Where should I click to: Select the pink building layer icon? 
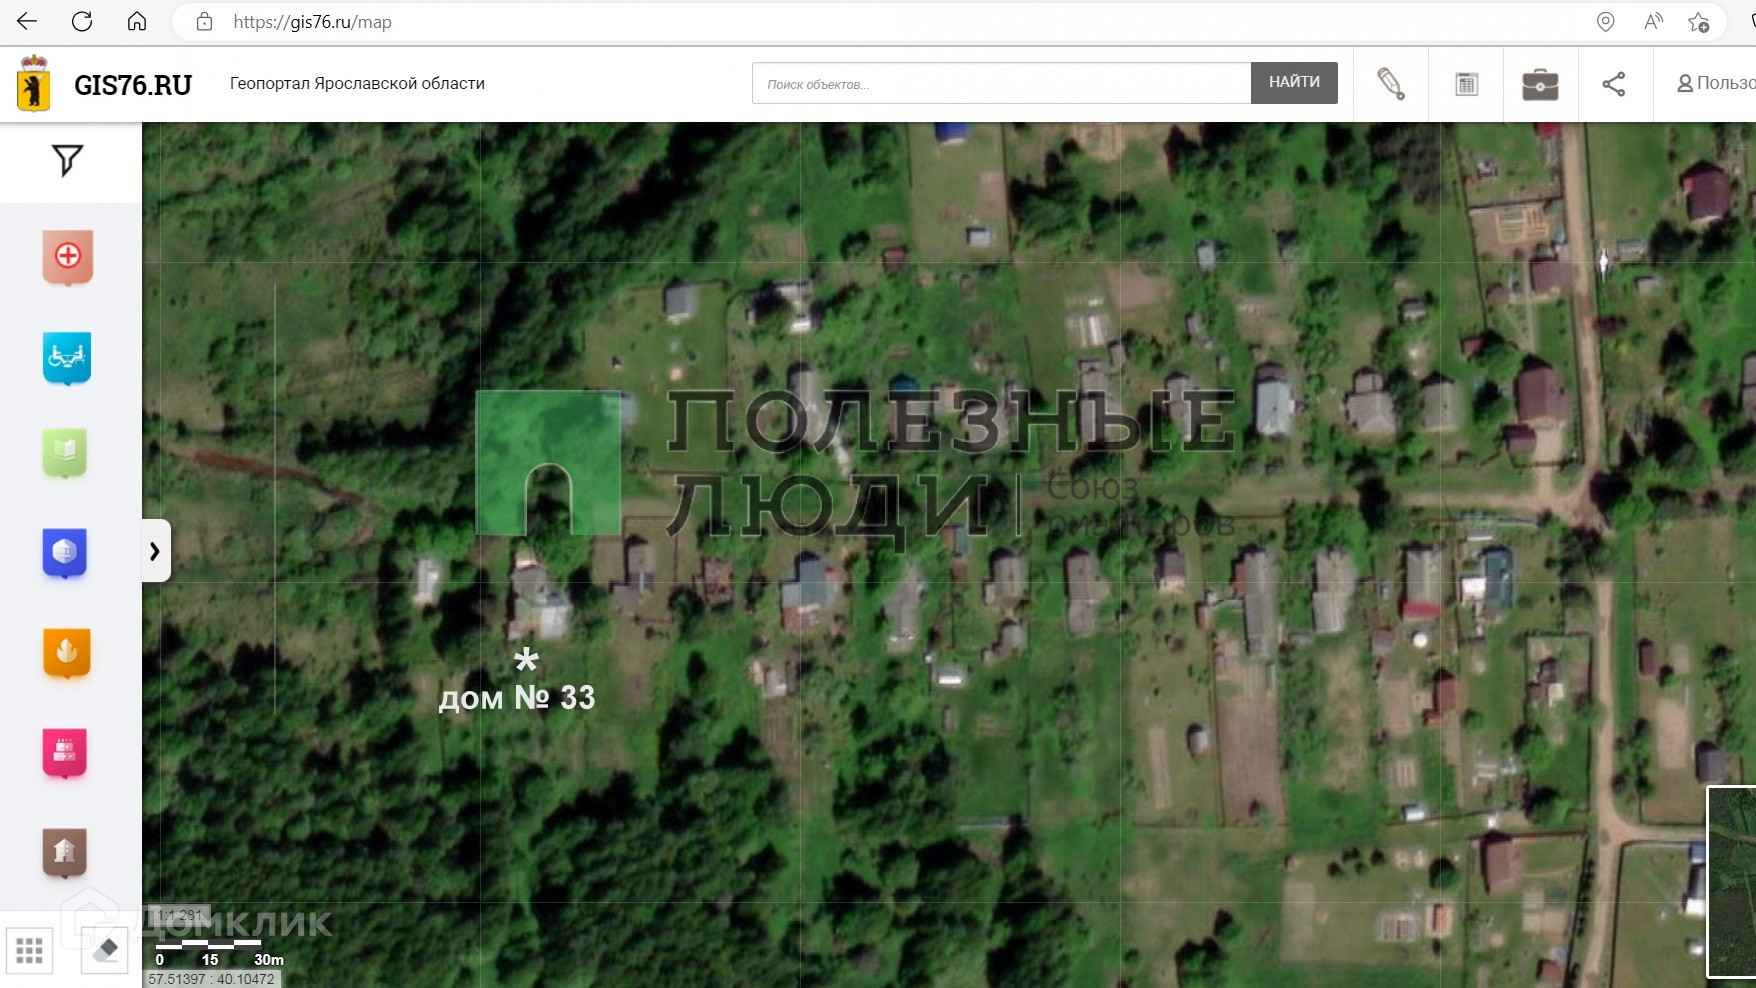(x=65, y=753)
